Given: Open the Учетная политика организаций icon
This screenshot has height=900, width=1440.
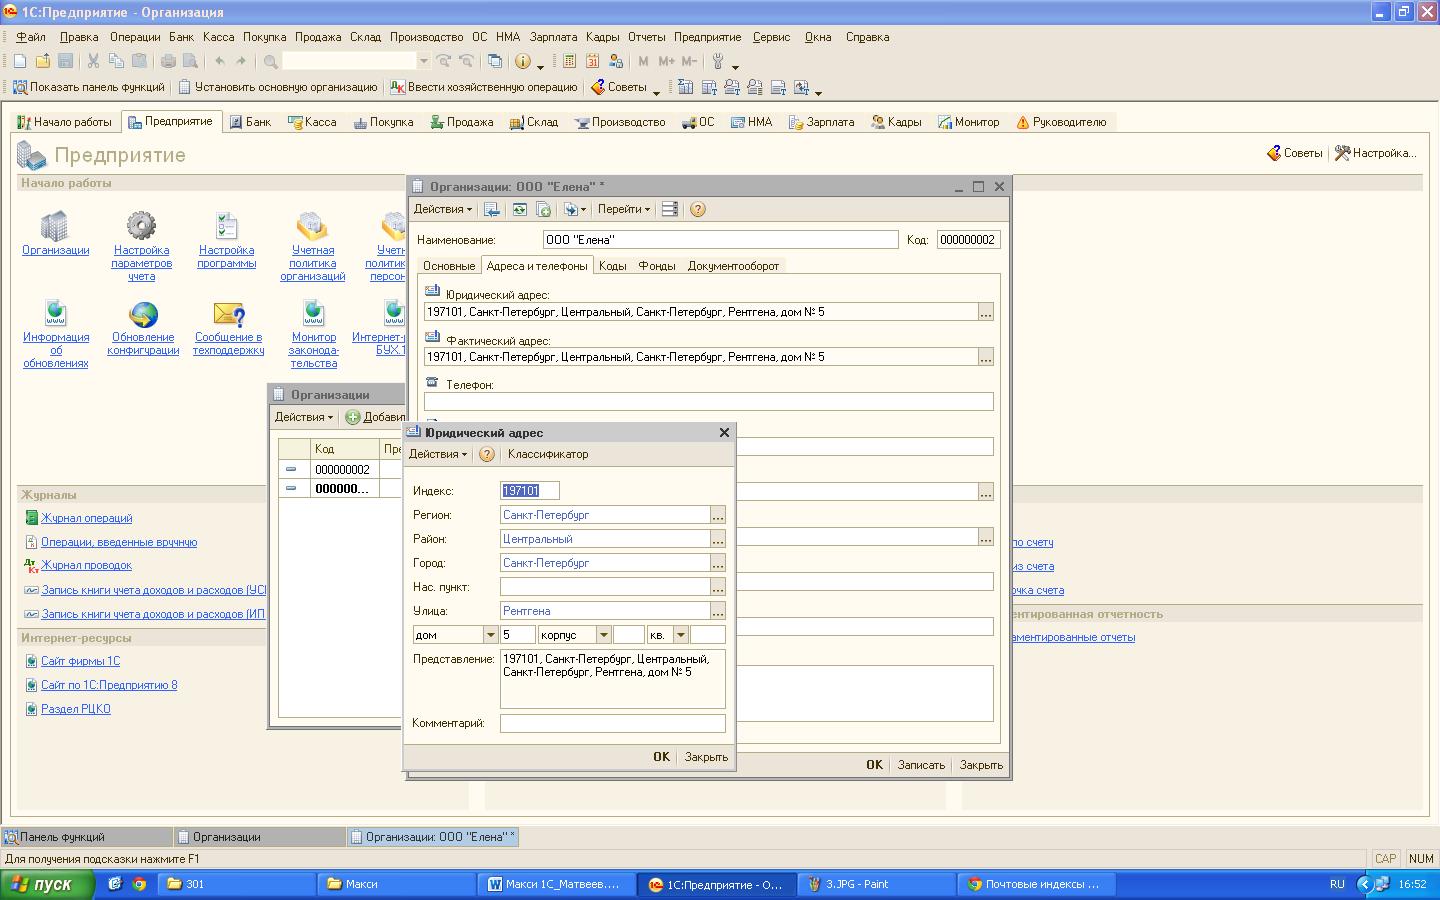Looking at the screenshot, I should [312, 225].
